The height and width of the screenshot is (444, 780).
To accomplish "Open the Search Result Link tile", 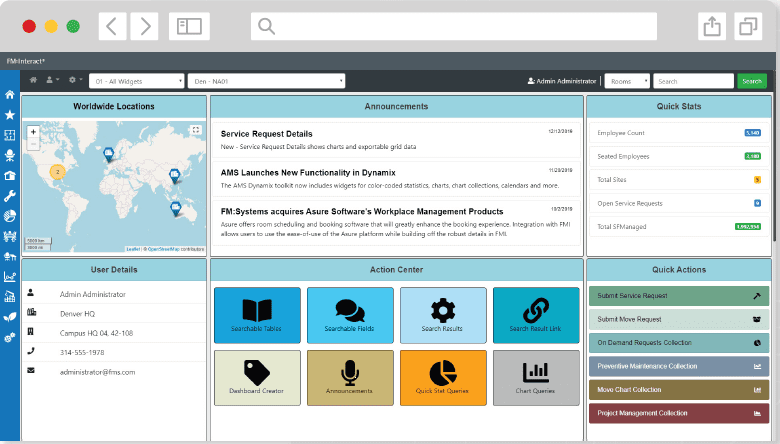I will 536,316.
